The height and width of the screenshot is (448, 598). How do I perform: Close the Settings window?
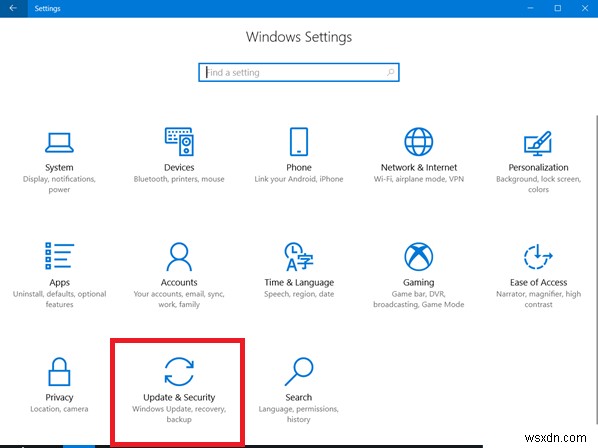[585, 8]
